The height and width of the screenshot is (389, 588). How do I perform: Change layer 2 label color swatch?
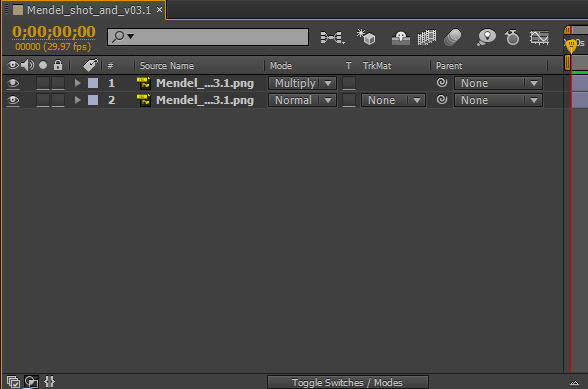(x=93, y=100)
